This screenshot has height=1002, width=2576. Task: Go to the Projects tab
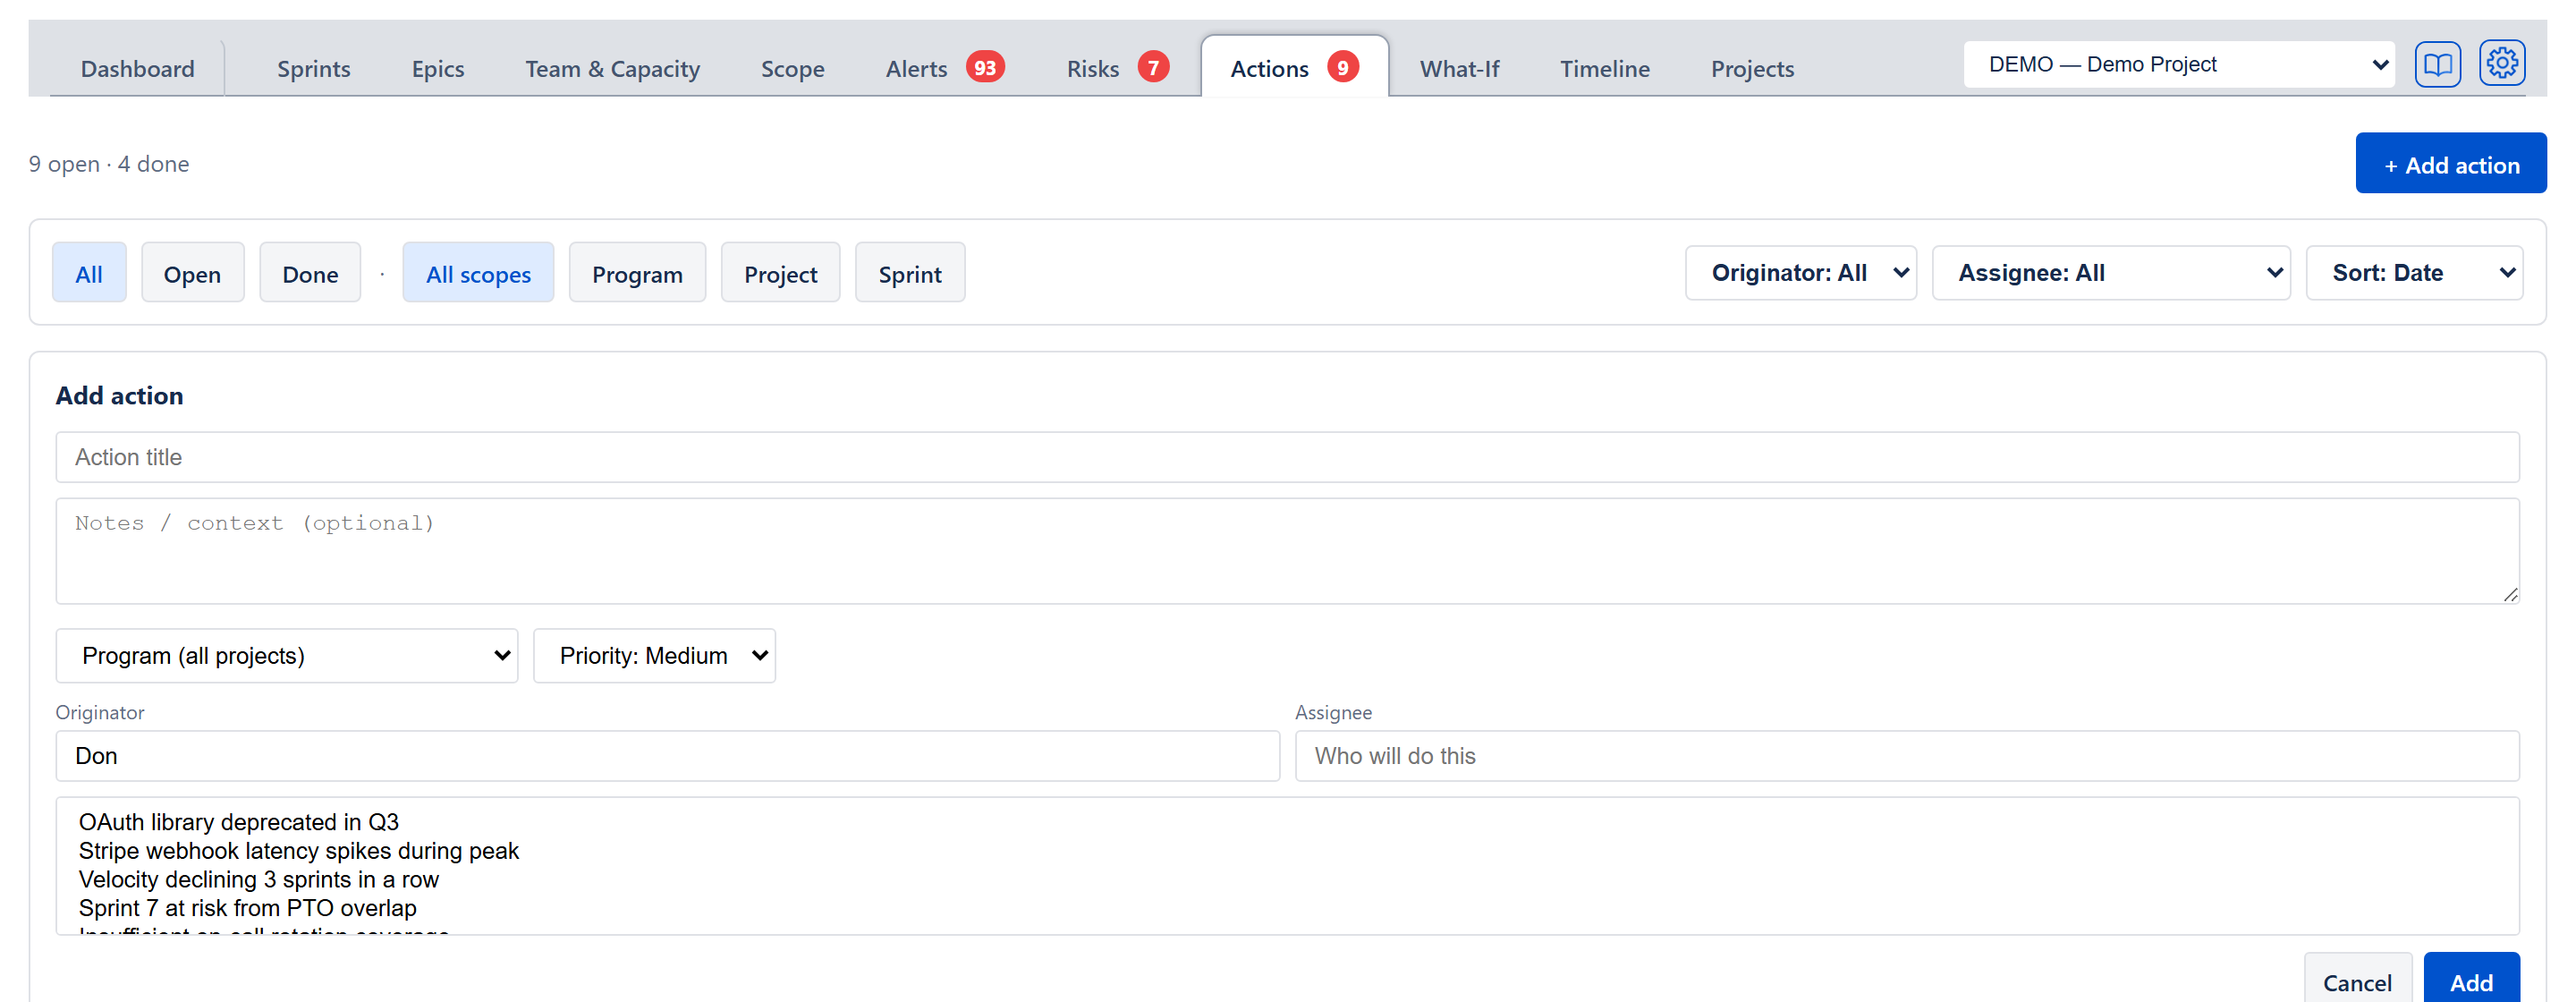click(1752, 69)
